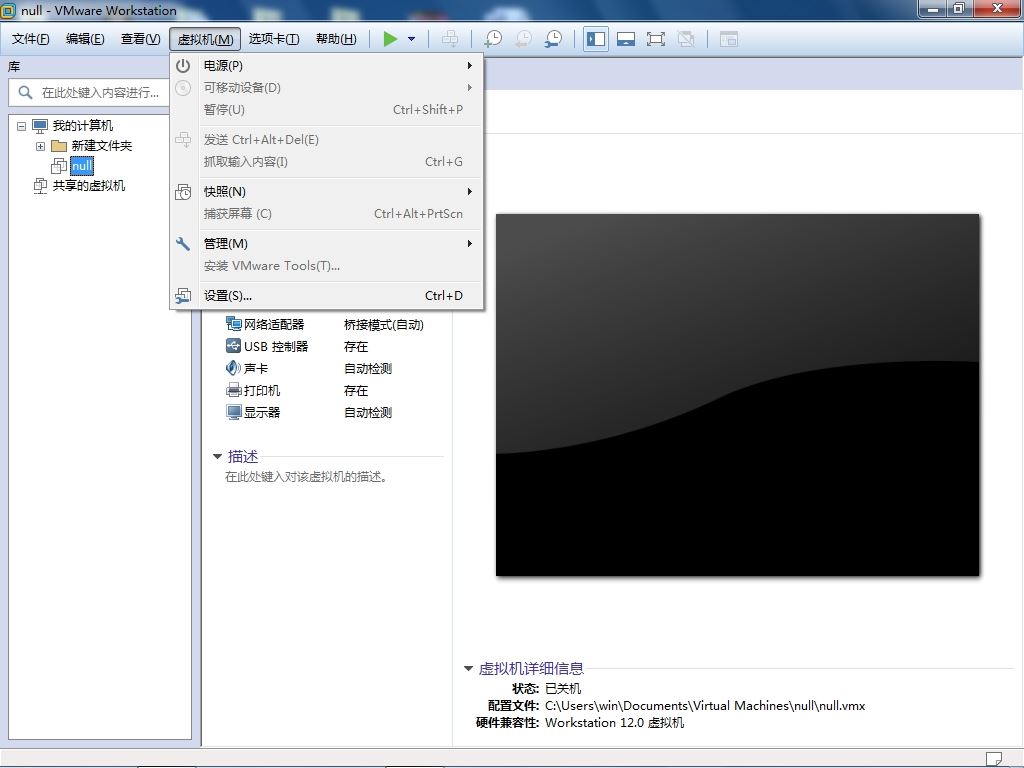Click the search magnifier icon in library
Screen dimensions: 1024x768
pyautogui.click(x=25, y=92)
